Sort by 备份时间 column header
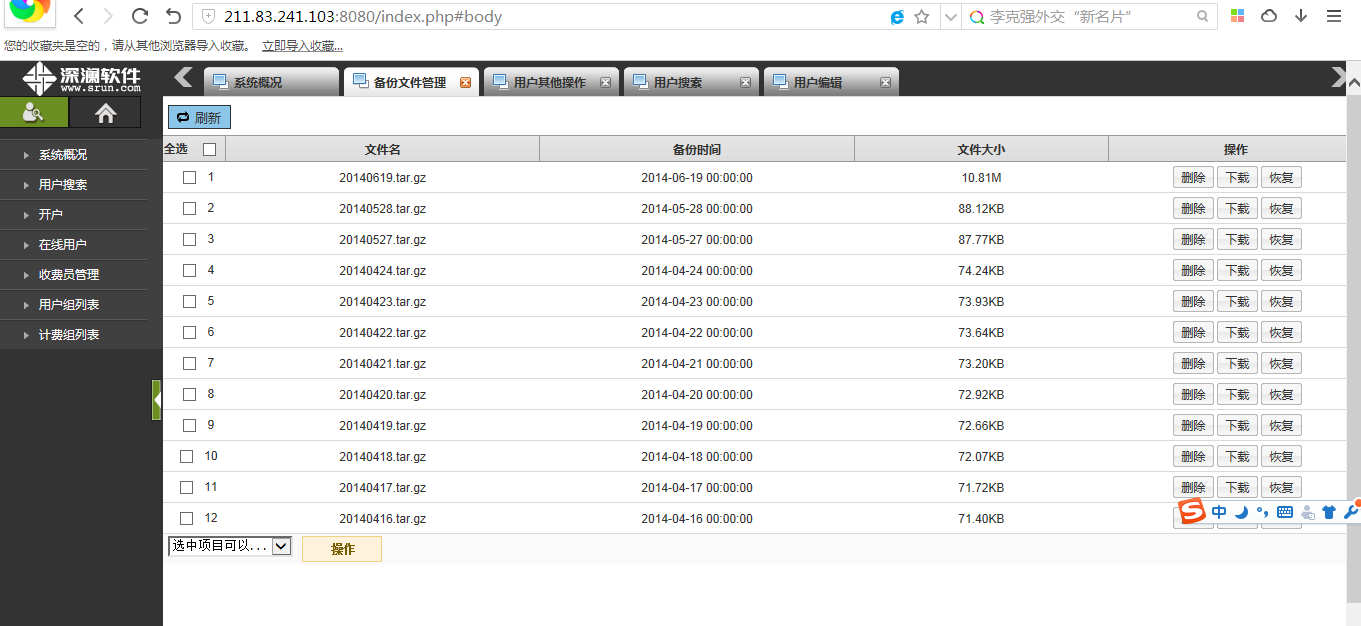 (x=697, y=149)
